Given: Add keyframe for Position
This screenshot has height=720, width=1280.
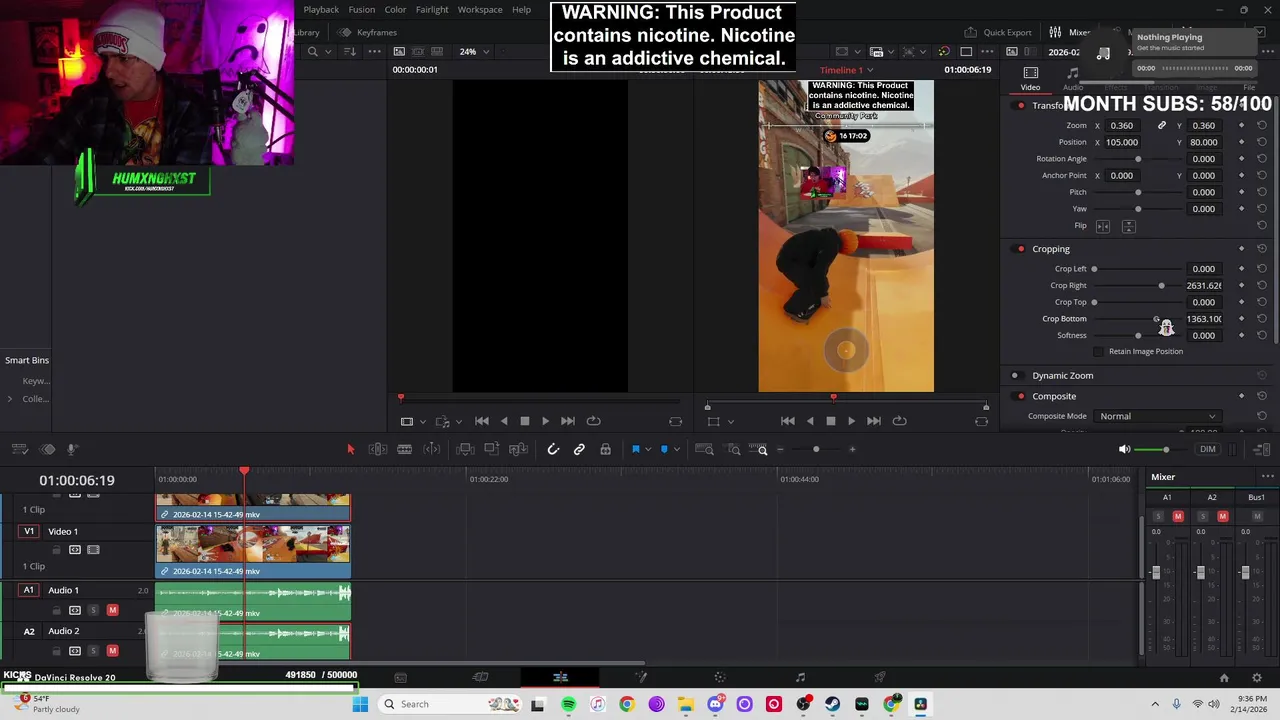Looking at the screenshot, I should (x=1241, y=142).
